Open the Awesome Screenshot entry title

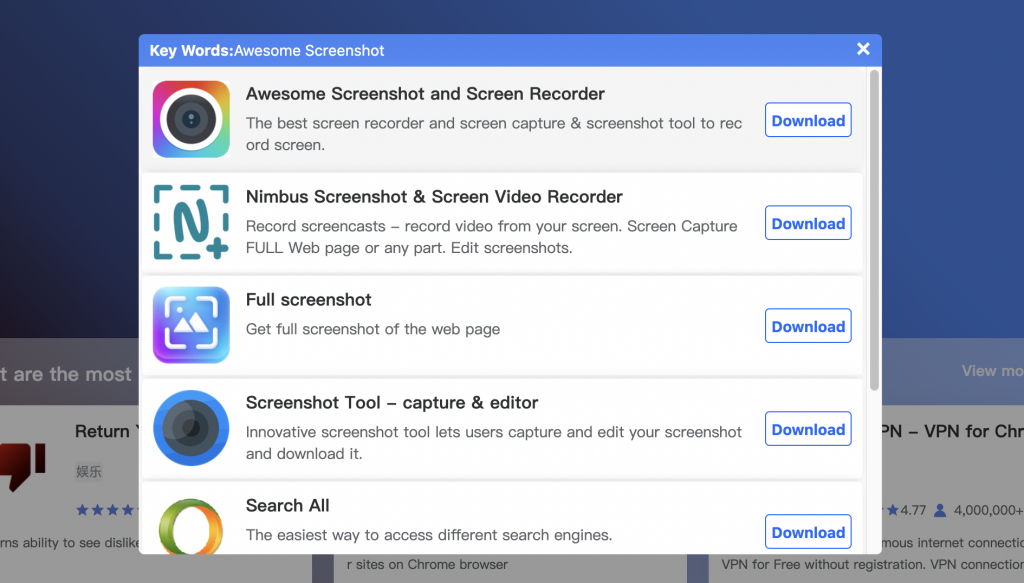point(424,93)
